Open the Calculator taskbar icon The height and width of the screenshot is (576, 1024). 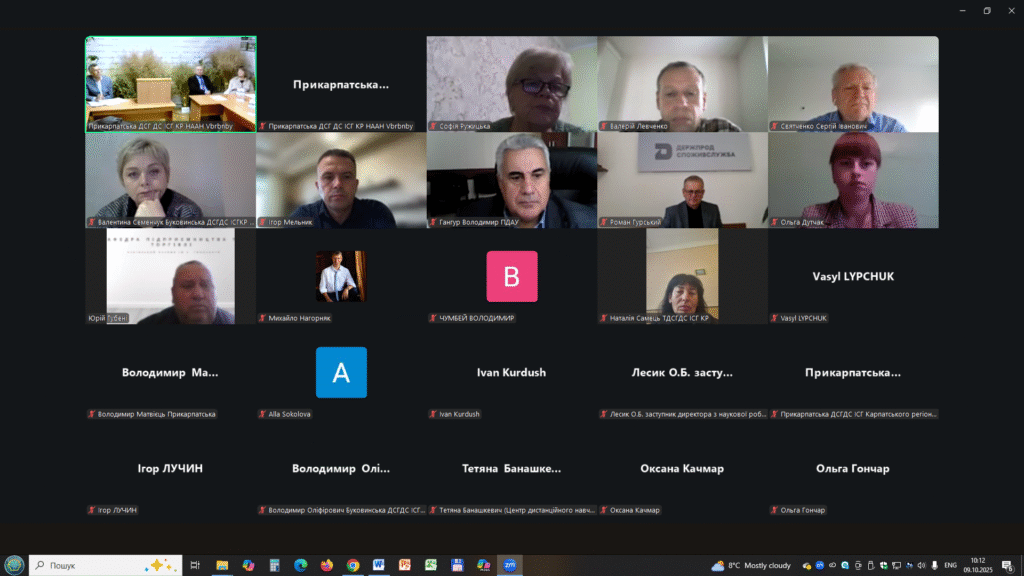[x=274, y=565]
